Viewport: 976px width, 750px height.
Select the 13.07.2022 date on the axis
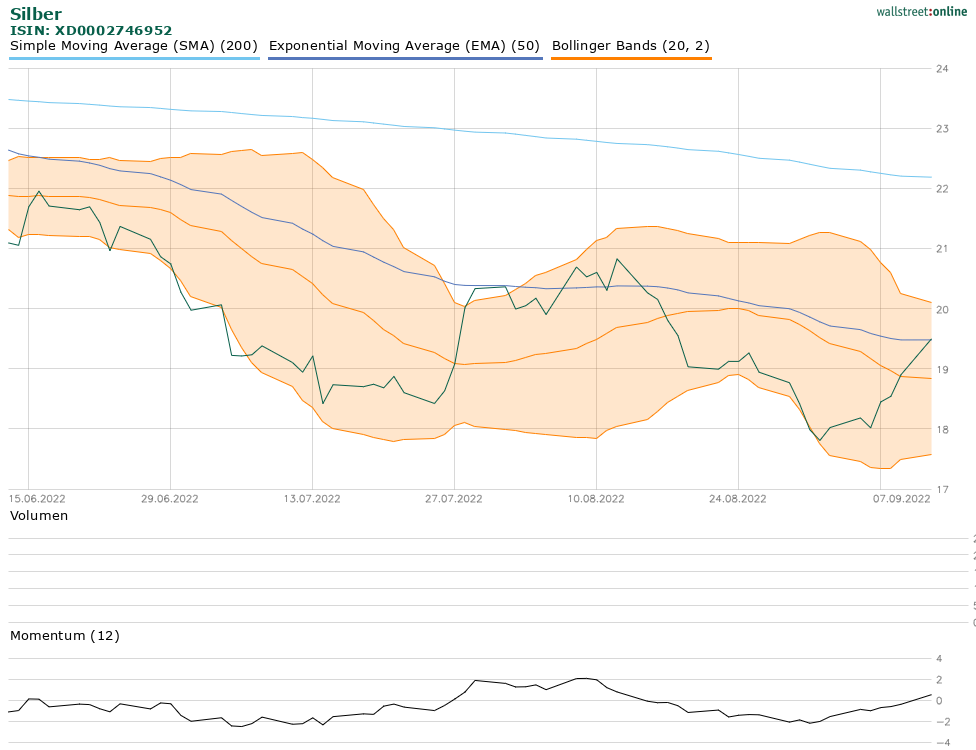point(312,498)
